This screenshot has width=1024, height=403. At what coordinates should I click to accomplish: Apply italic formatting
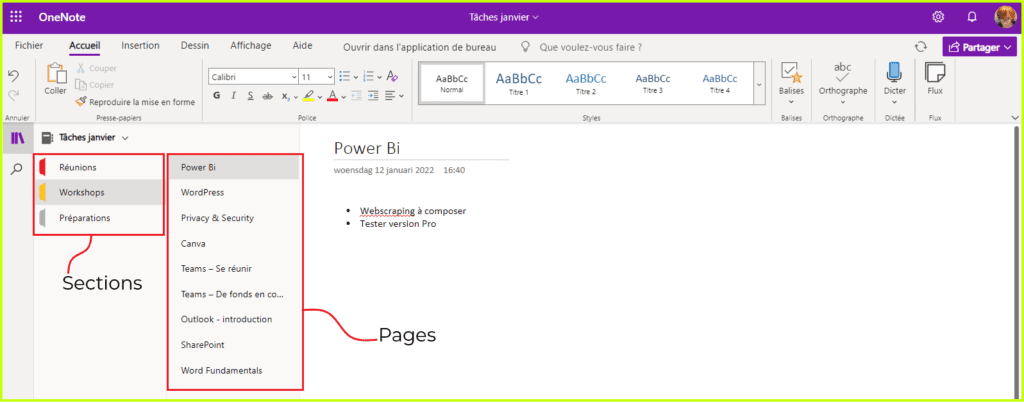tap(233, 96)
